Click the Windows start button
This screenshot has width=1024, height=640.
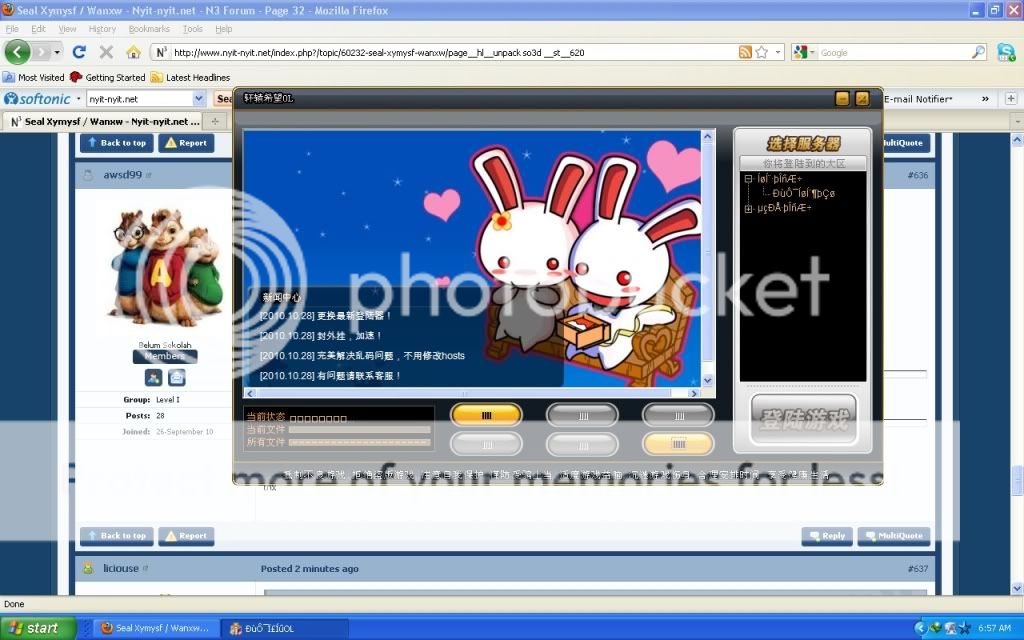click(x=39, y=628)
